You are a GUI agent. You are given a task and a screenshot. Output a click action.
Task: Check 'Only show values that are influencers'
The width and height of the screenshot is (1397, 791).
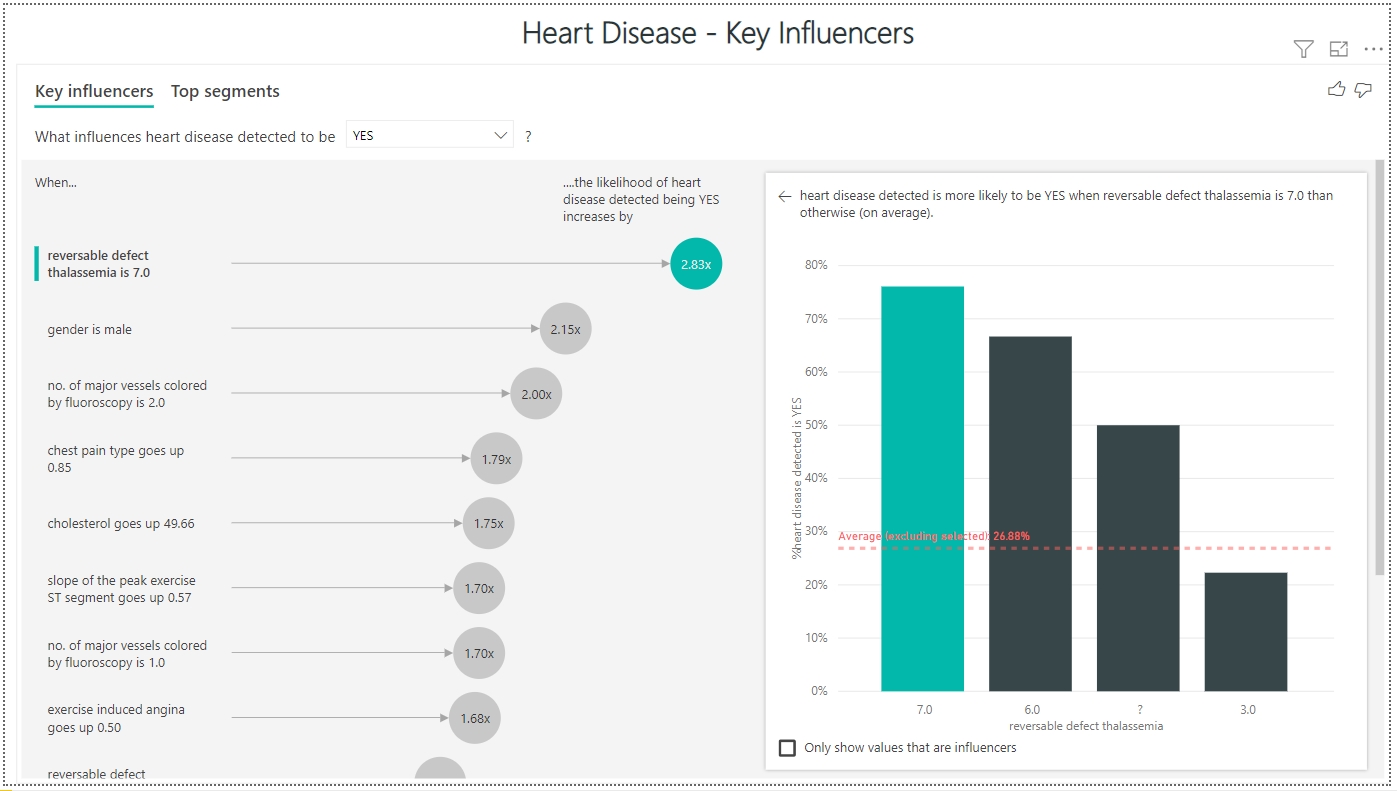click(x=787, y=747)
